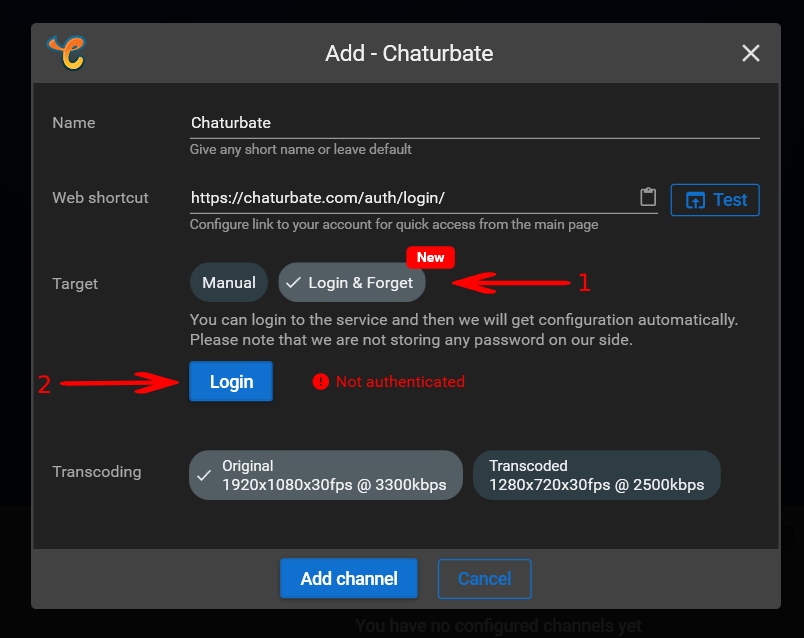Click the checkmark on the Login & Forget chip
Viewport: 804px width, 638px height.
click(x=293, y=283)
